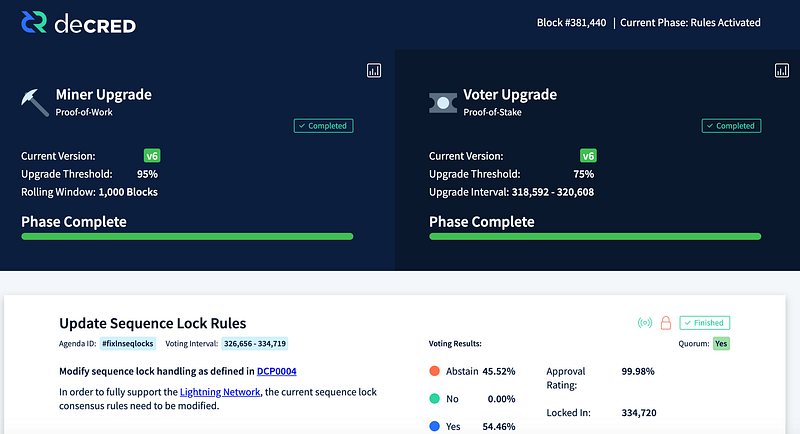Viewport: 800px width, 434px height.
Task: Click the green No legend dot
Action: [435, 398]
